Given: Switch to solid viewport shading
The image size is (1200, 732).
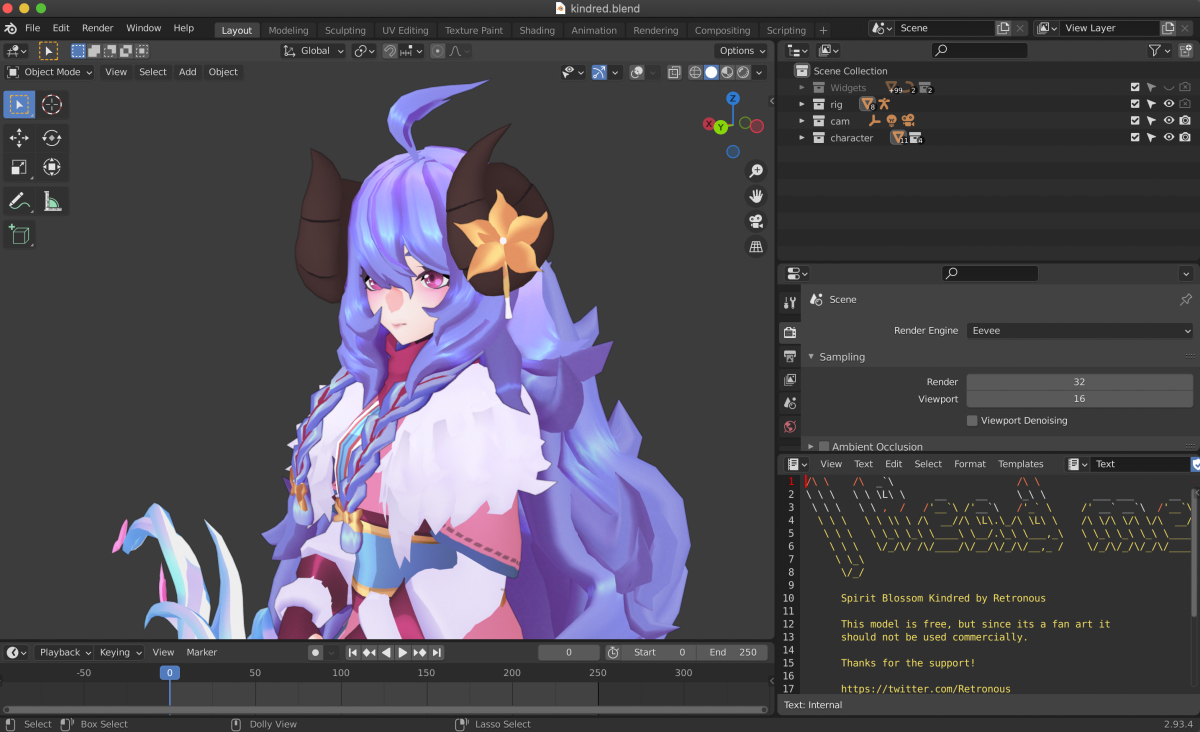Looking at the screenshot, I should click(711, 72).
